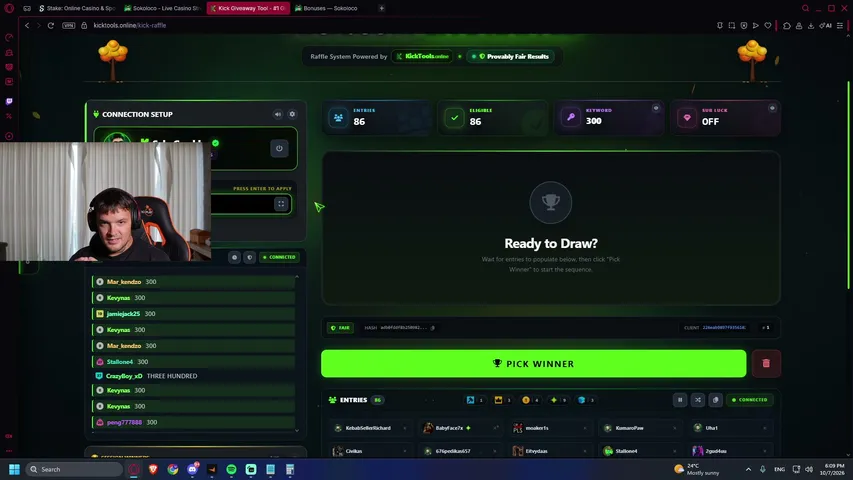Open a new browser tab
The image size is (853, 480).
(381, 8)
